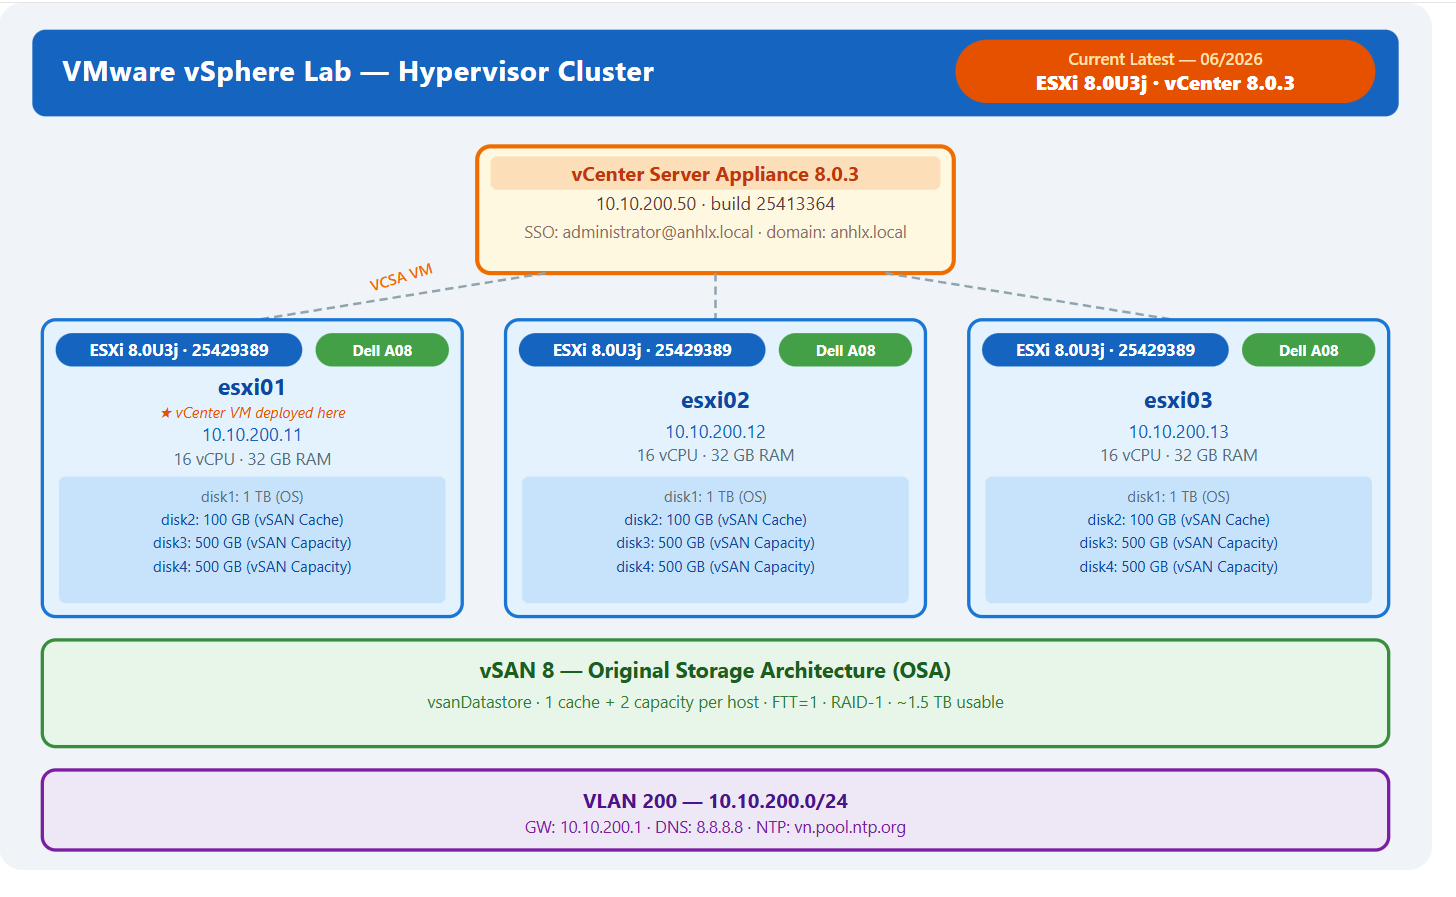
Task: Select the 'esxi03' host name
Action: [1178, 400]
